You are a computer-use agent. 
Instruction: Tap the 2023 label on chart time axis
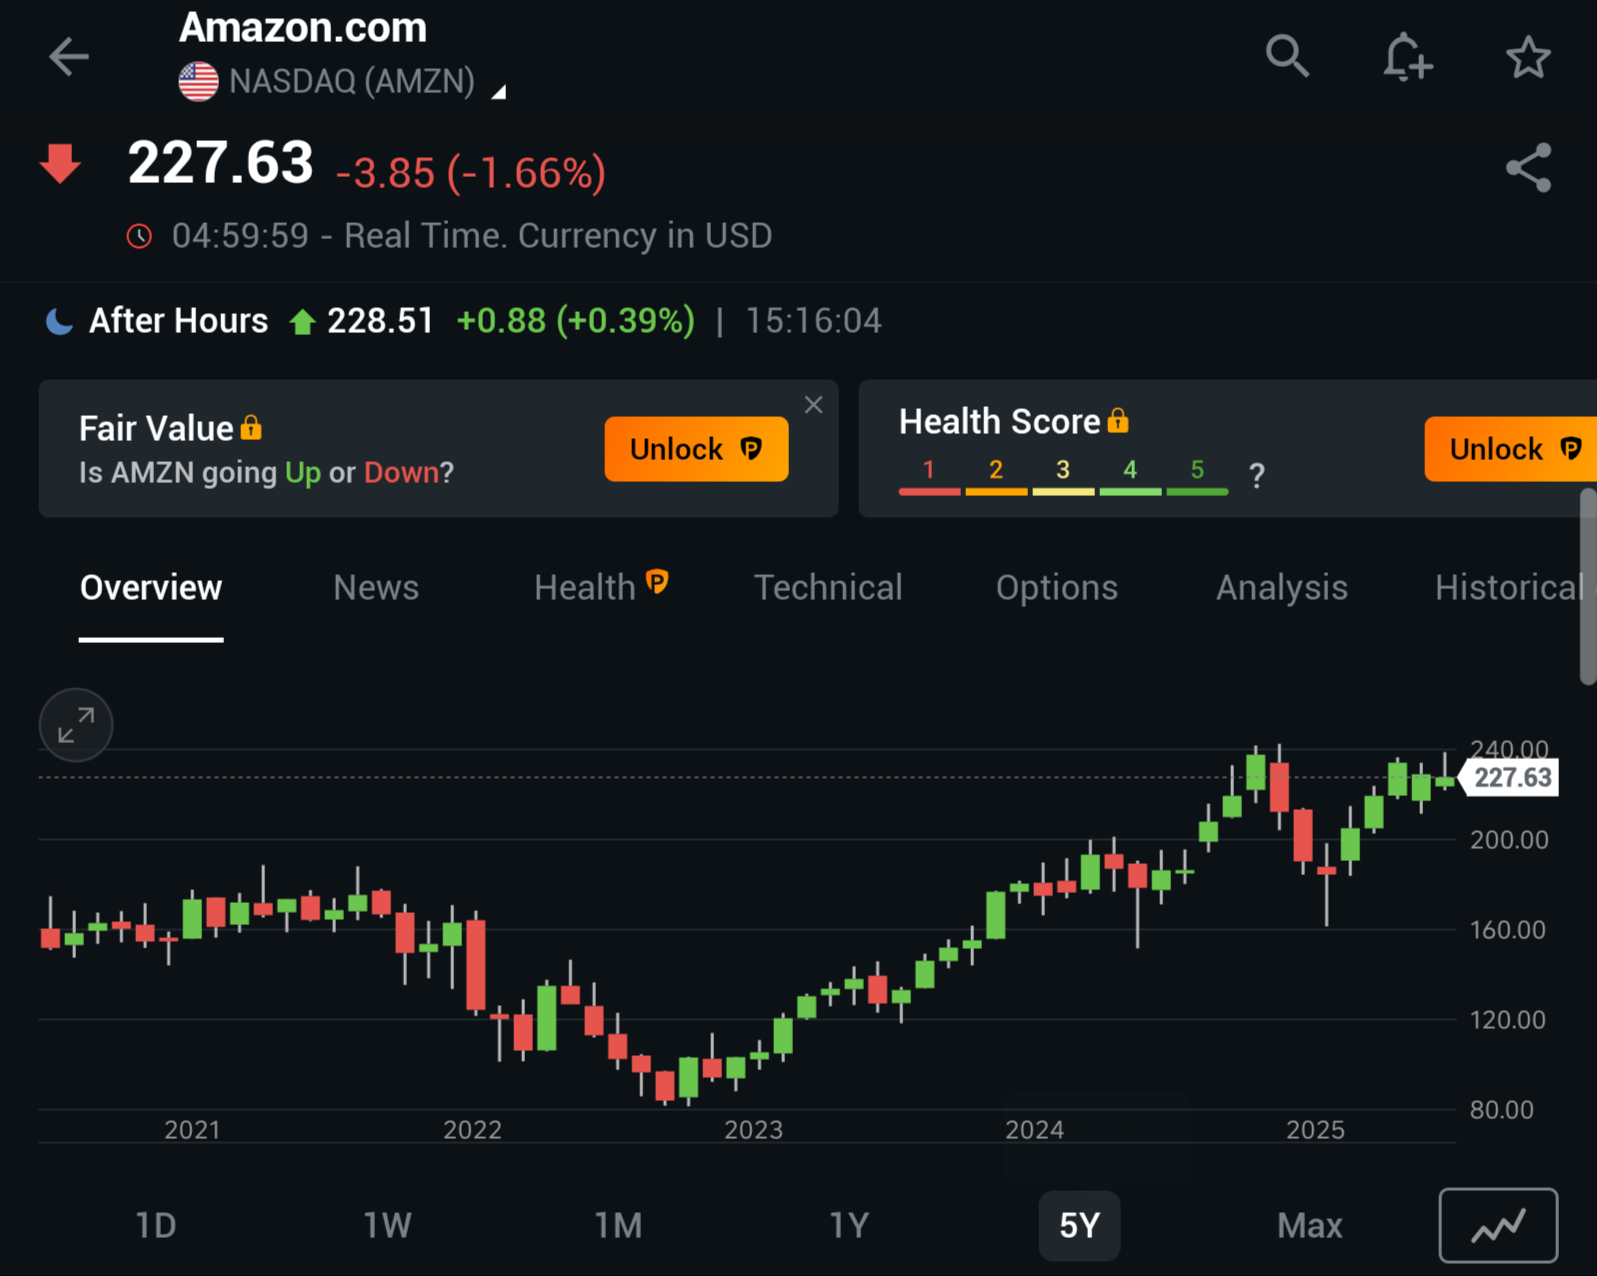[754, 1130]
